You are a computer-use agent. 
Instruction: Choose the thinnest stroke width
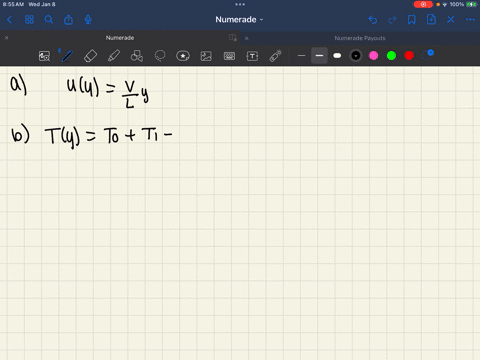pos(301,56)
